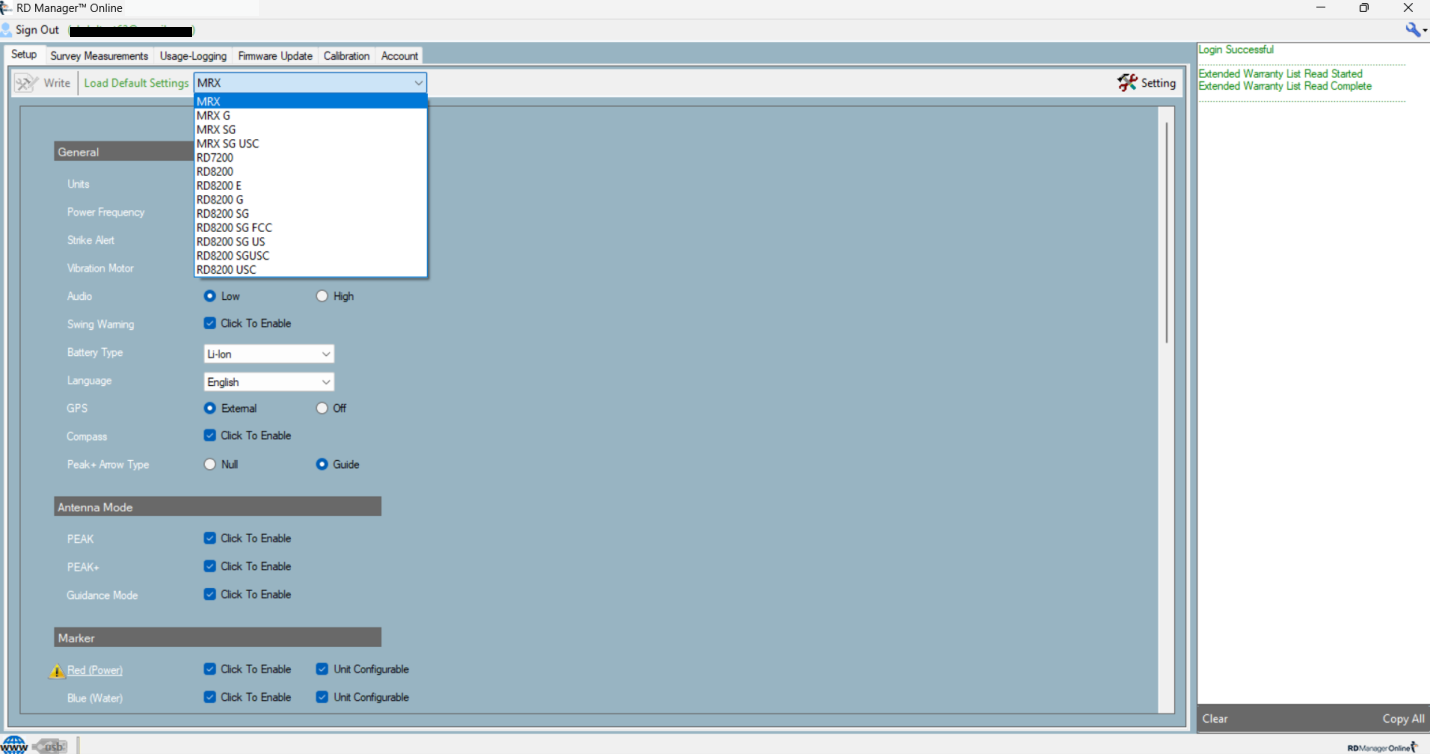Image resolution: width=1430 pixels, height=754 pixels.
Task: Select RD8200 SGUSC from the list
Action: pyautogui.click(x=311, y=255)
